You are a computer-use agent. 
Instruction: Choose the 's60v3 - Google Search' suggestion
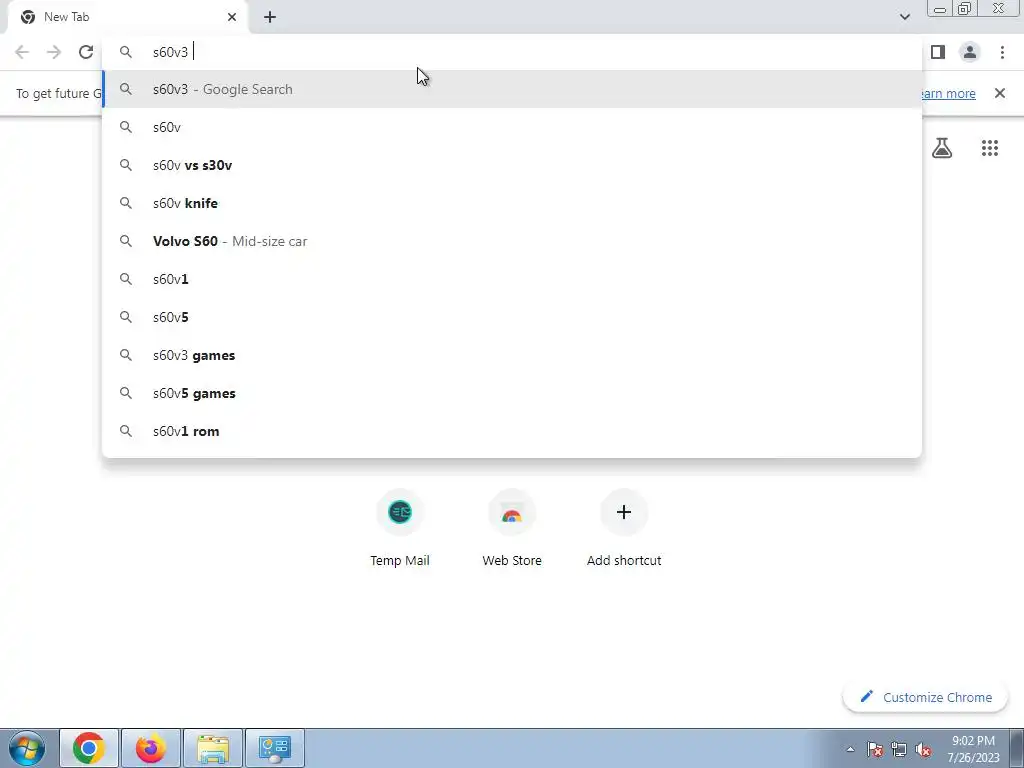pos(512,89)
